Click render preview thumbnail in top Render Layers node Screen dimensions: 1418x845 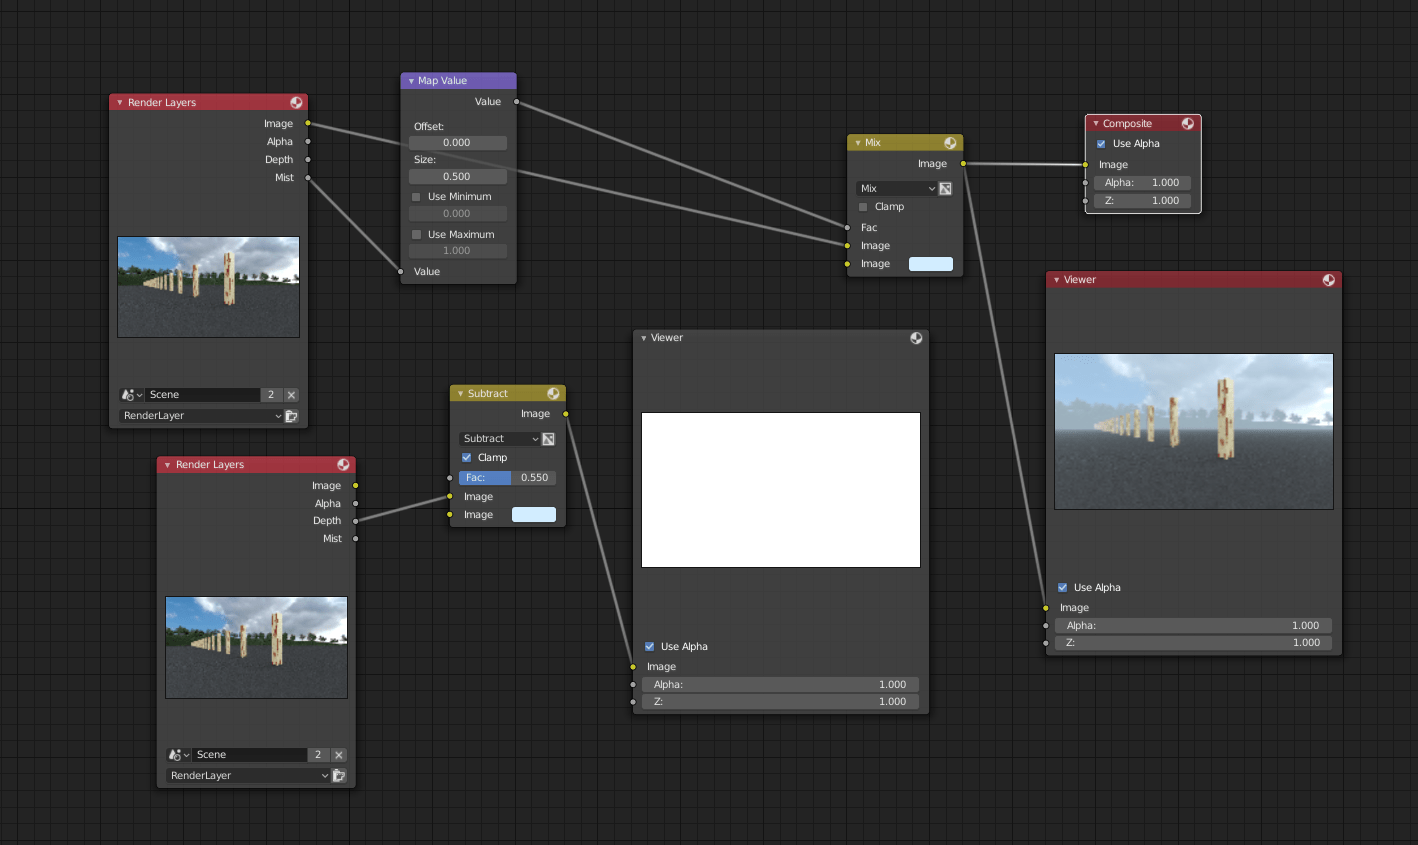click(x=208, y=287)
